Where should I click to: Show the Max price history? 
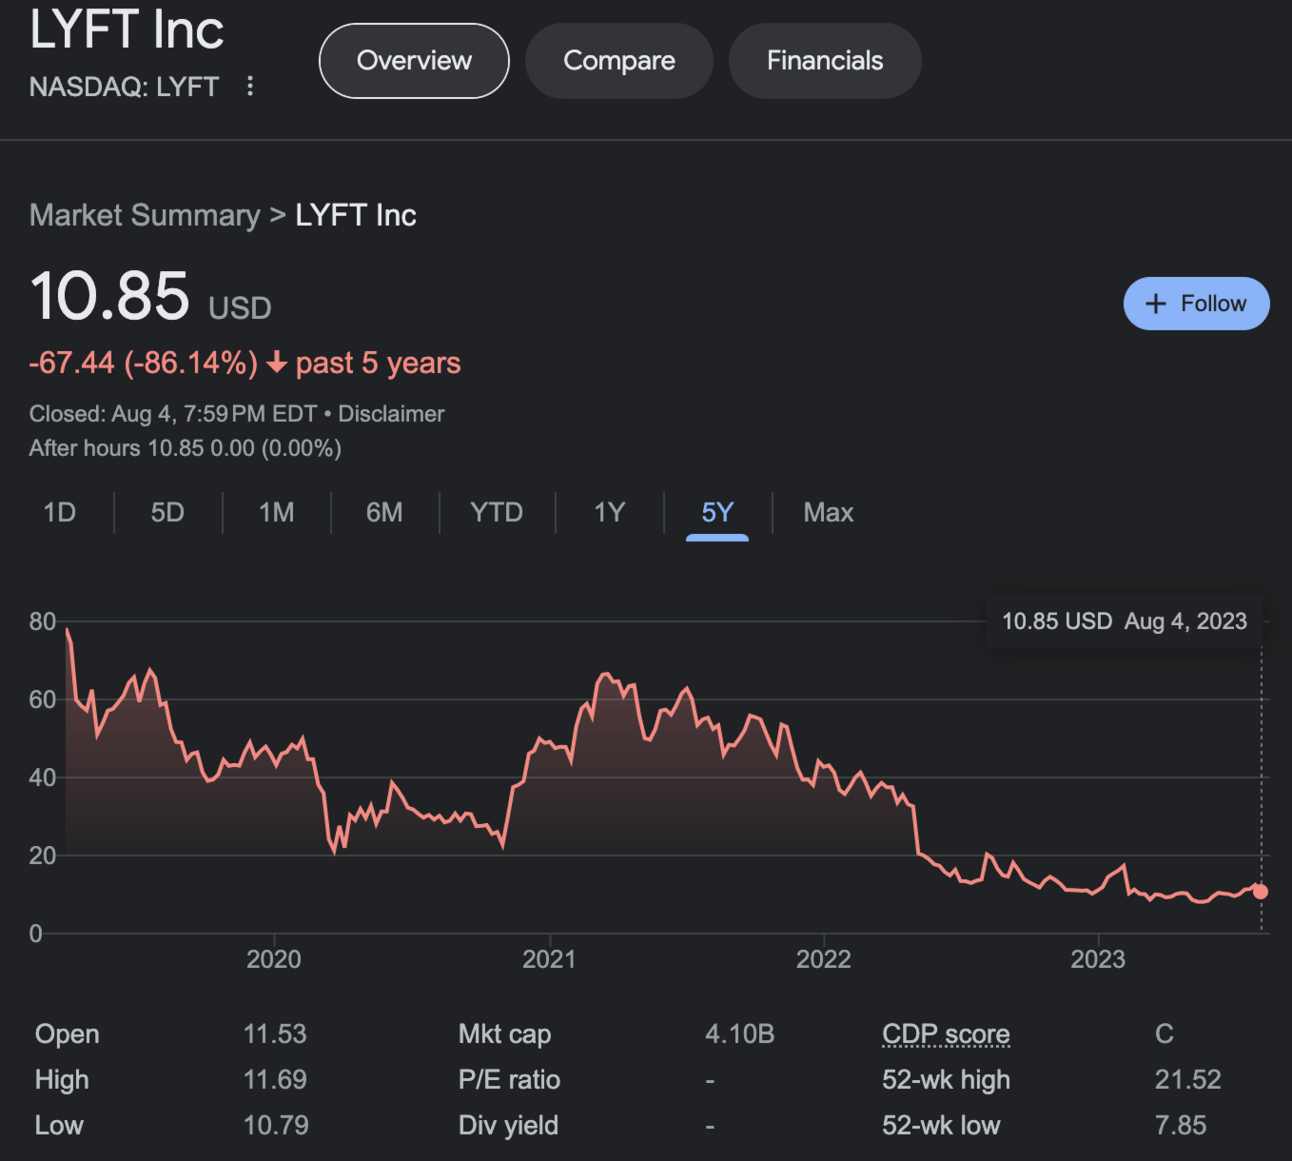tap(829, 513)
